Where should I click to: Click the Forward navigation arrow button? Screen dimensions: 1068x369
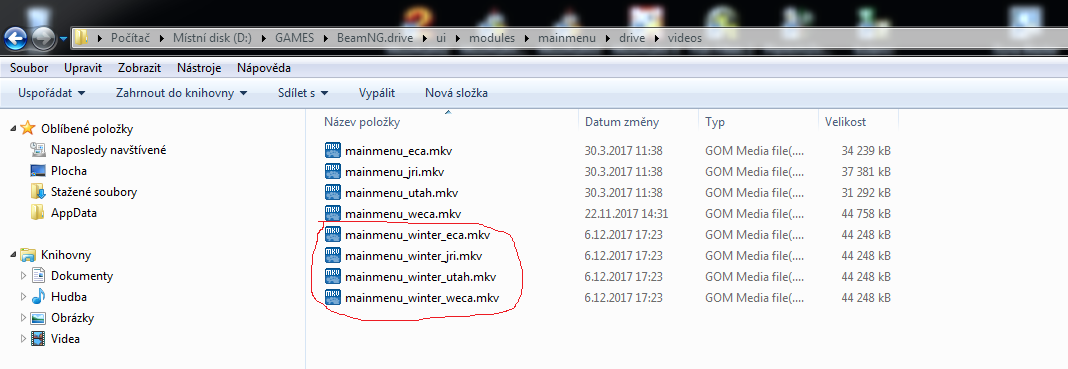tap(43, 38)
